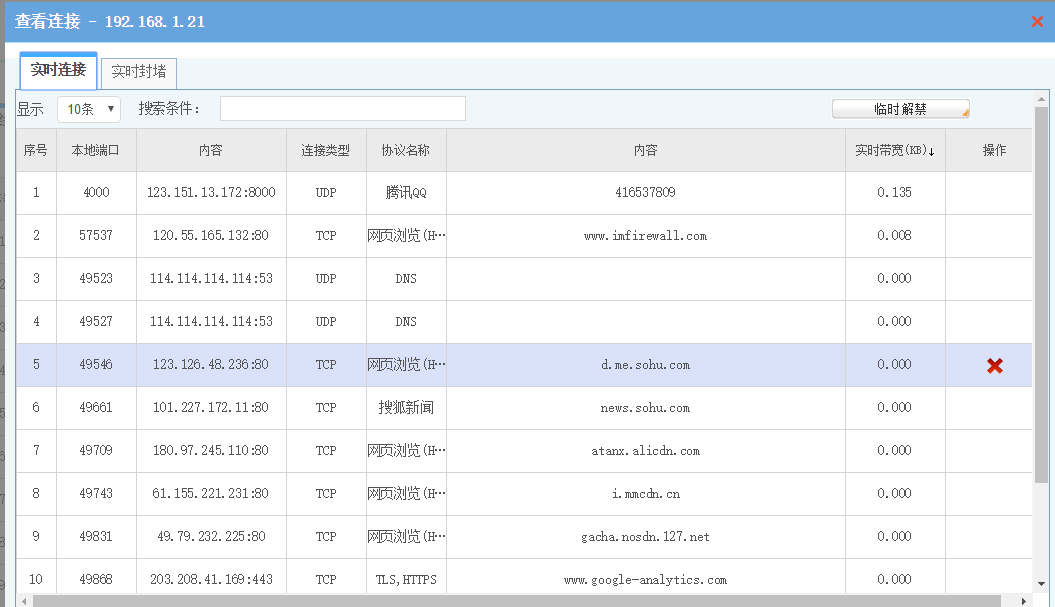The width and height of the screenshot is (1055, 607).
Task: Select the 实时连接 tab
Action: tap(58, 71)
